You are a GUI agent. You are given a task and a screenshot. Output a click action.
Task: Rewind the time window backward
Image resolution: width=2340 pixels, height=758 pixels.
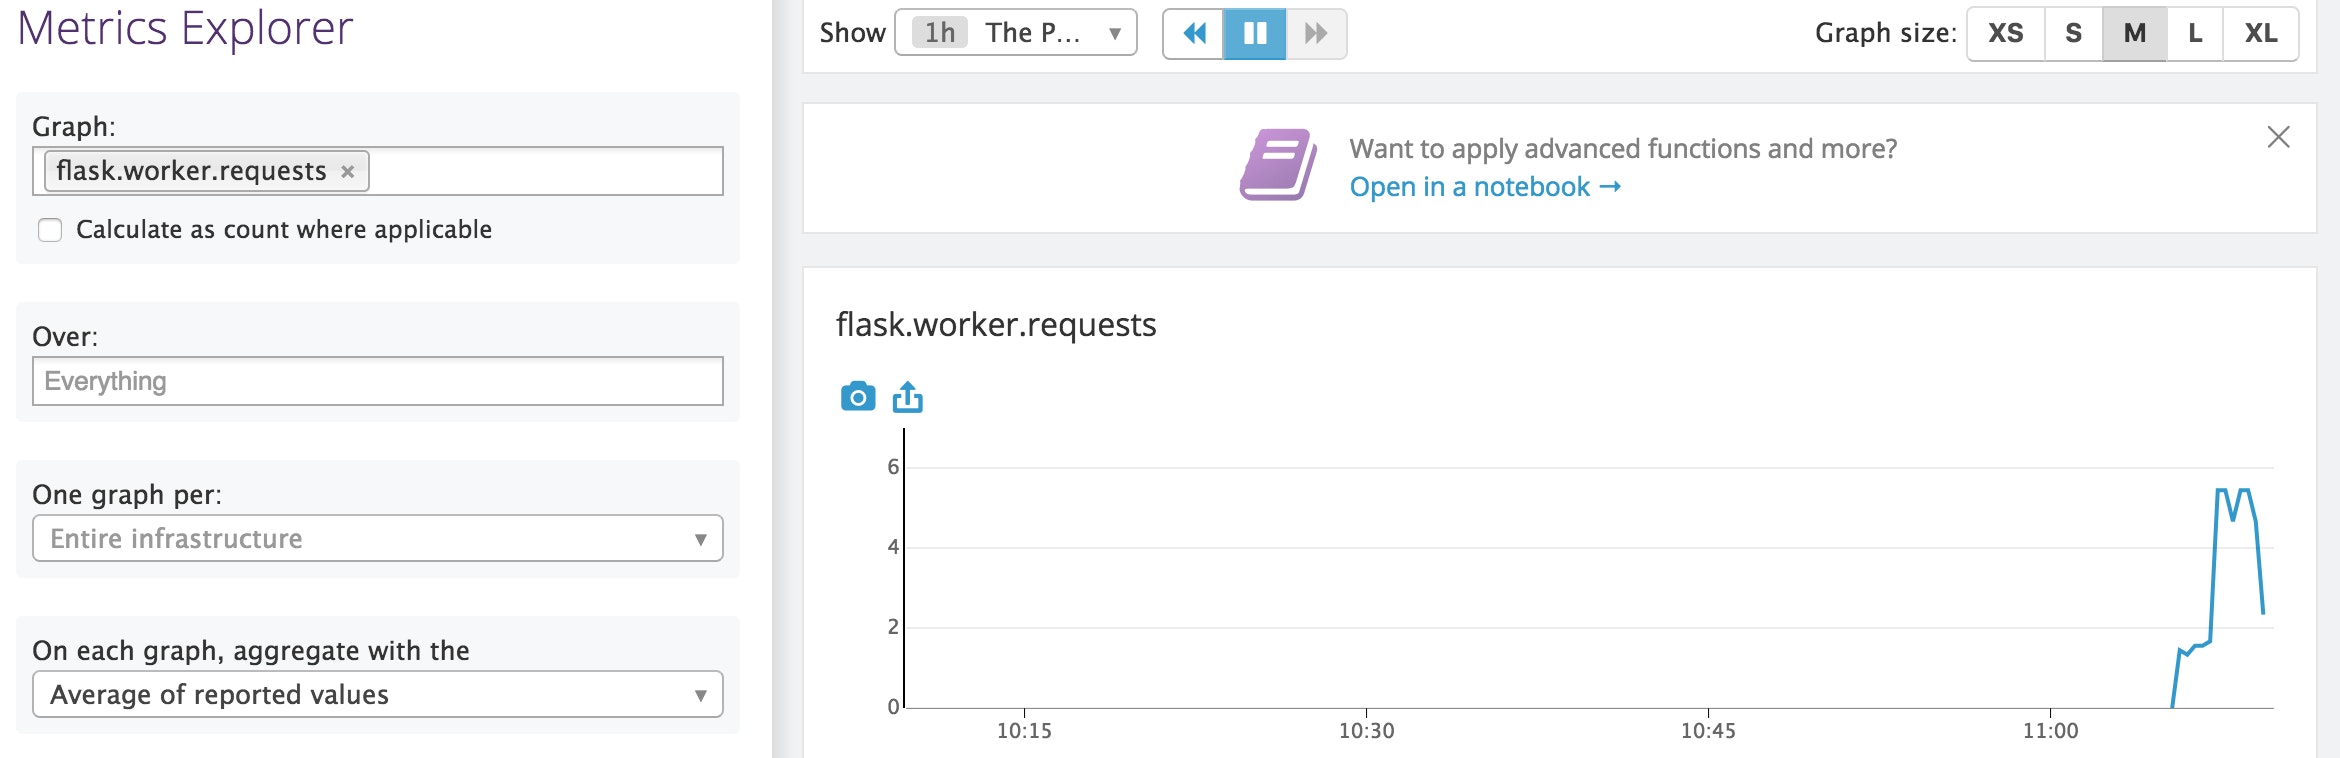[x=1194, y=33]
